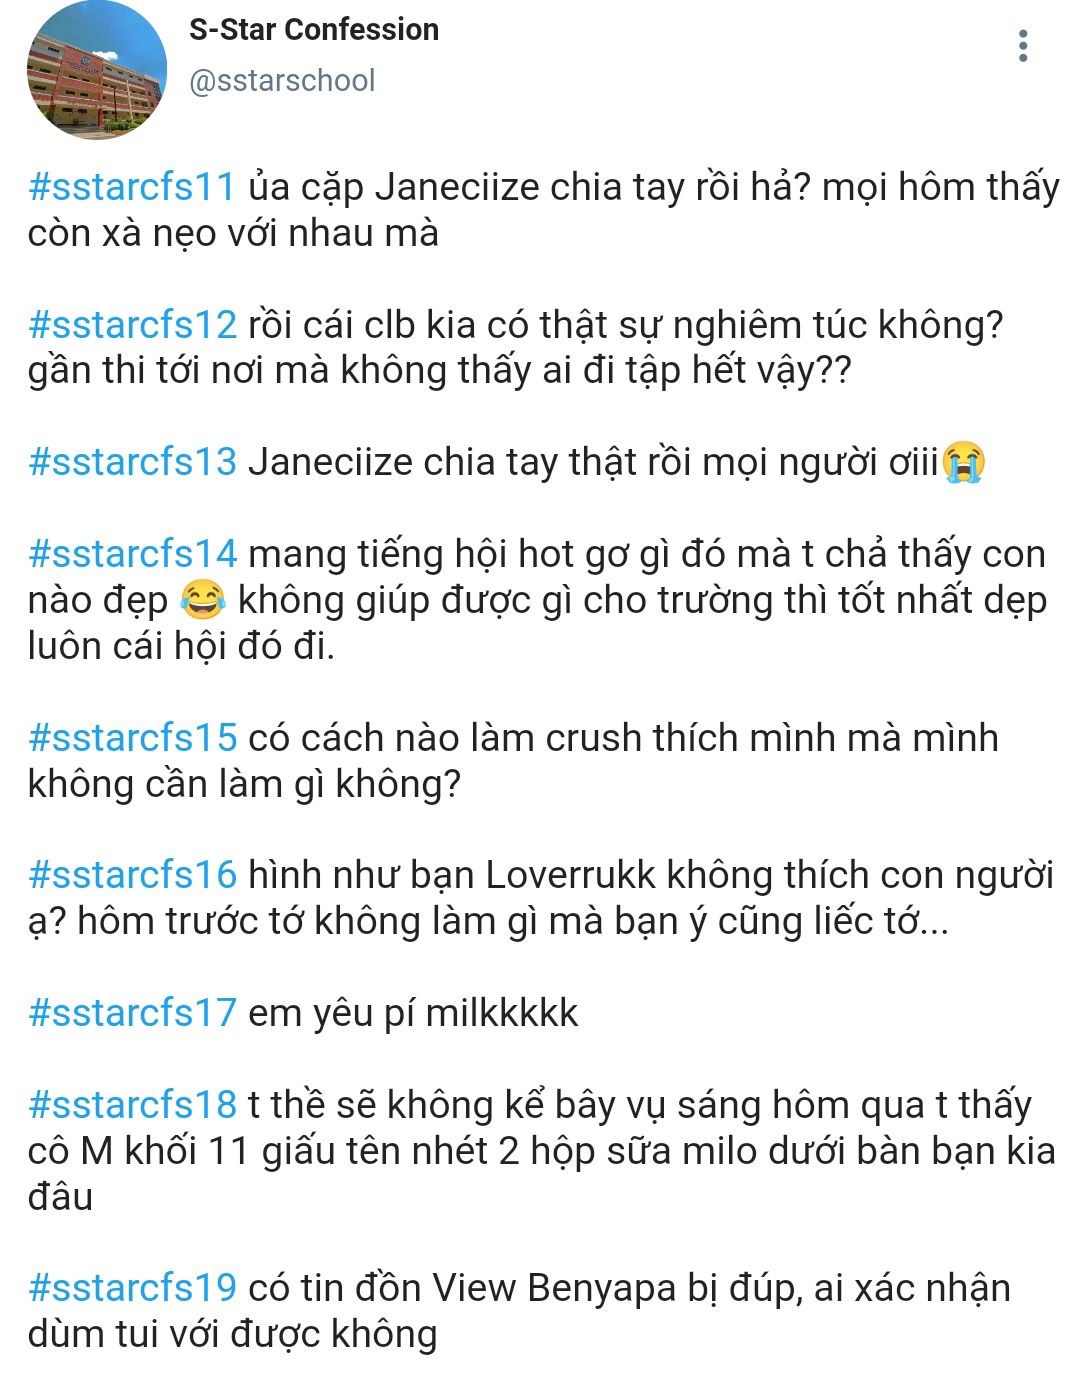Visit the @sstarschool handle
Image resolution: width=1080 pixels, height=1399 pixels.
click(282, 80)
